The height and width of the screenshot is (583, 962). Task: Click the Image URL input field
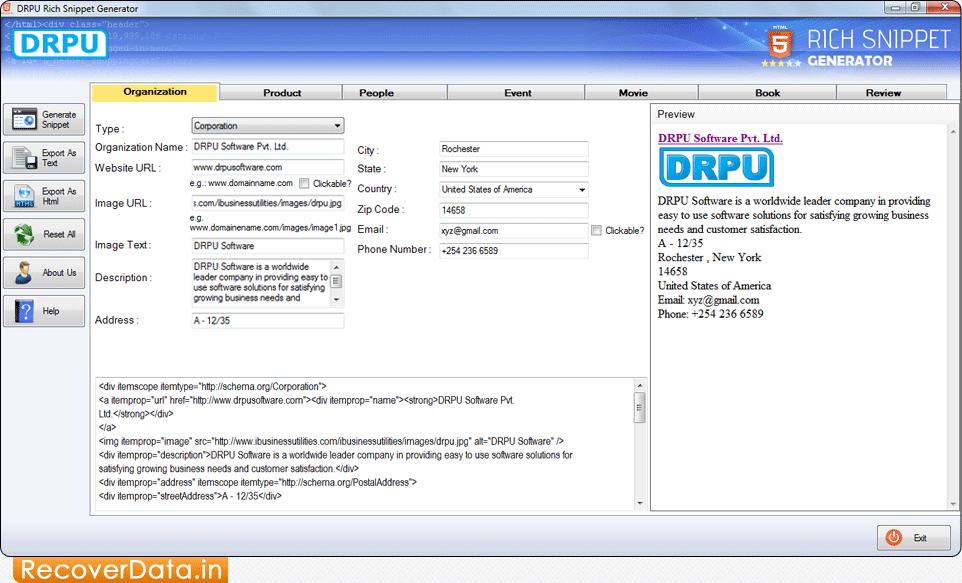point(267,203)
